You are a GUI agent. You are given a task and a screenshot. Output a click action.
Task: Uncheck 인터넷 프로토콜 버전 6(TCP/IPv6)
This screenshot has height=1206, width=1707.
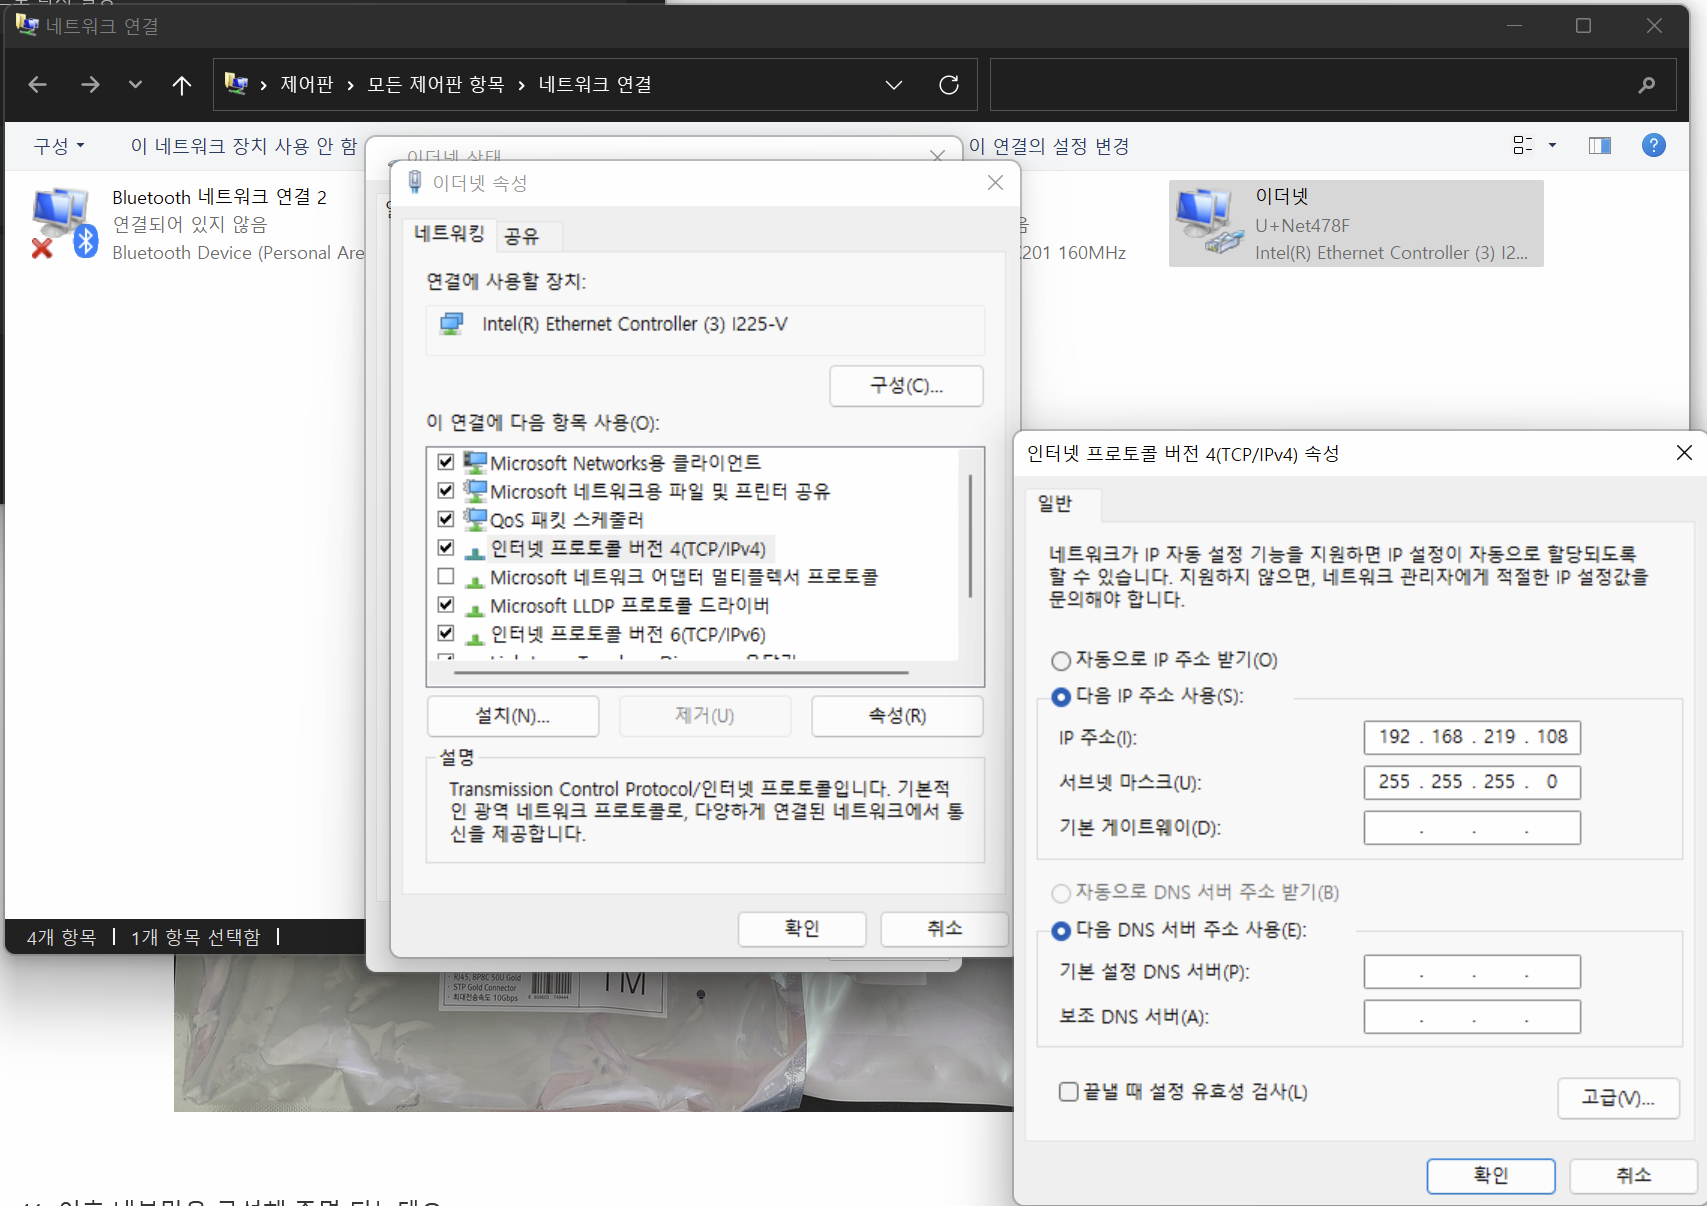(446, 634)
